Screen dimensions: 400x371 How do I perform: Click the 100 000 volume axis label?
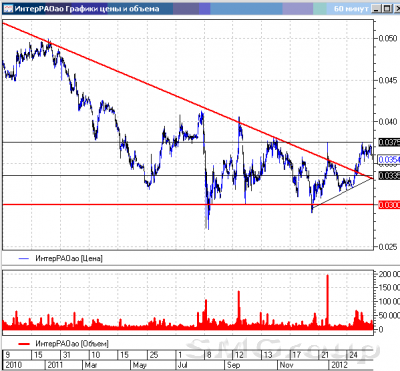click(x=389, y=301)
